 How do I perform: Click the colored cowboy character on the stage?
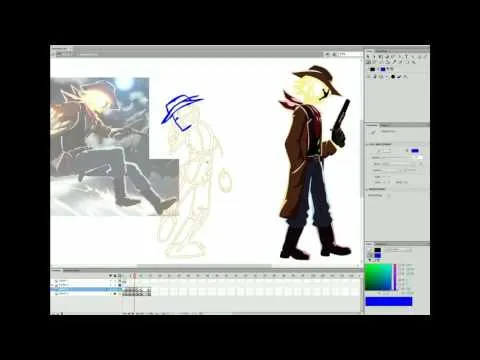click(315, 162)
